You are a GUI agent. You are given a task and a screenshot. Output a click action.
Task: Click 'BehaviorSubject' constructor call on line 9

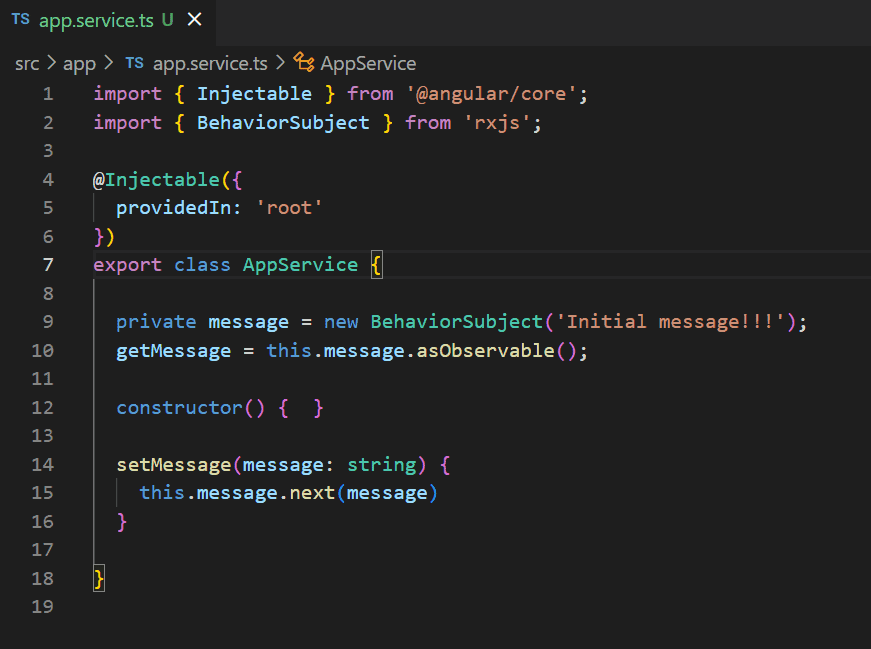[x=457, y=322]
